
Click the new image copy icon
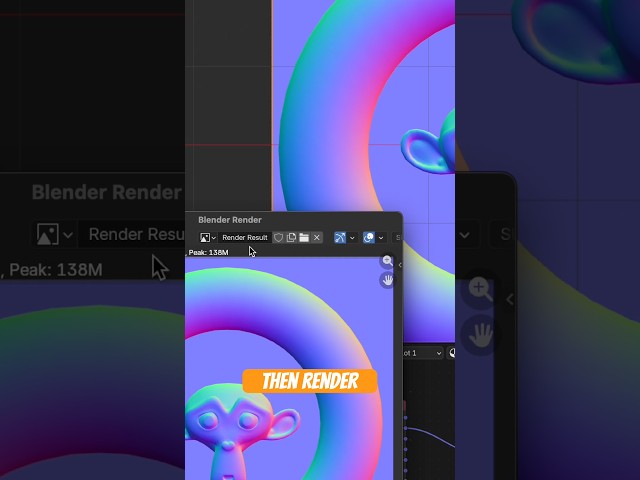tap(291, 238)
